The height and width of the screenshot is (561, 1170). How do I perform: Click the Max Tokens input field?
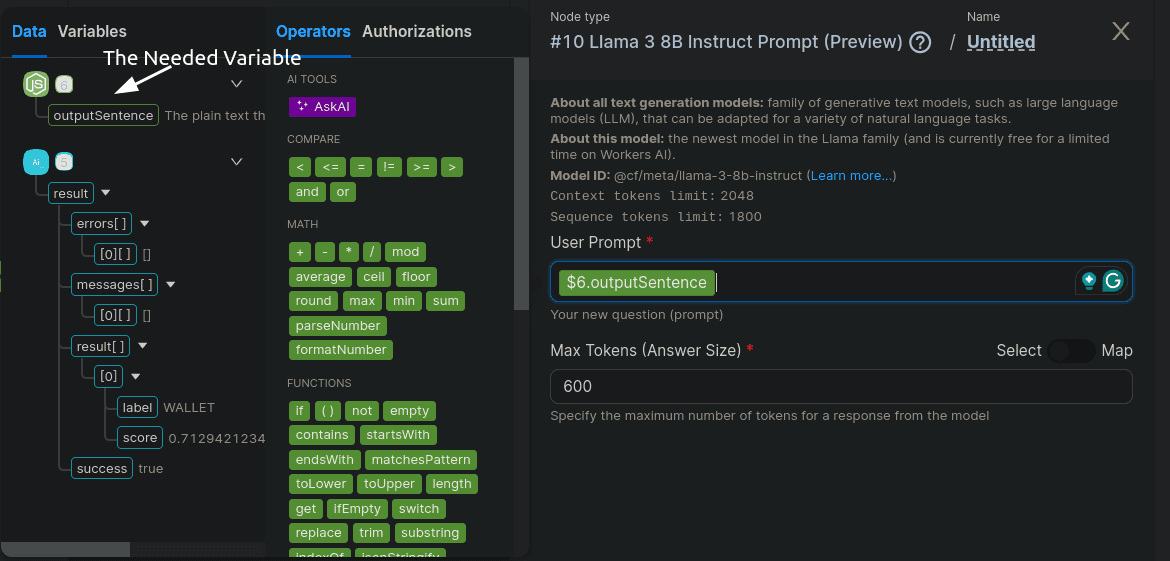coord(840,387)
